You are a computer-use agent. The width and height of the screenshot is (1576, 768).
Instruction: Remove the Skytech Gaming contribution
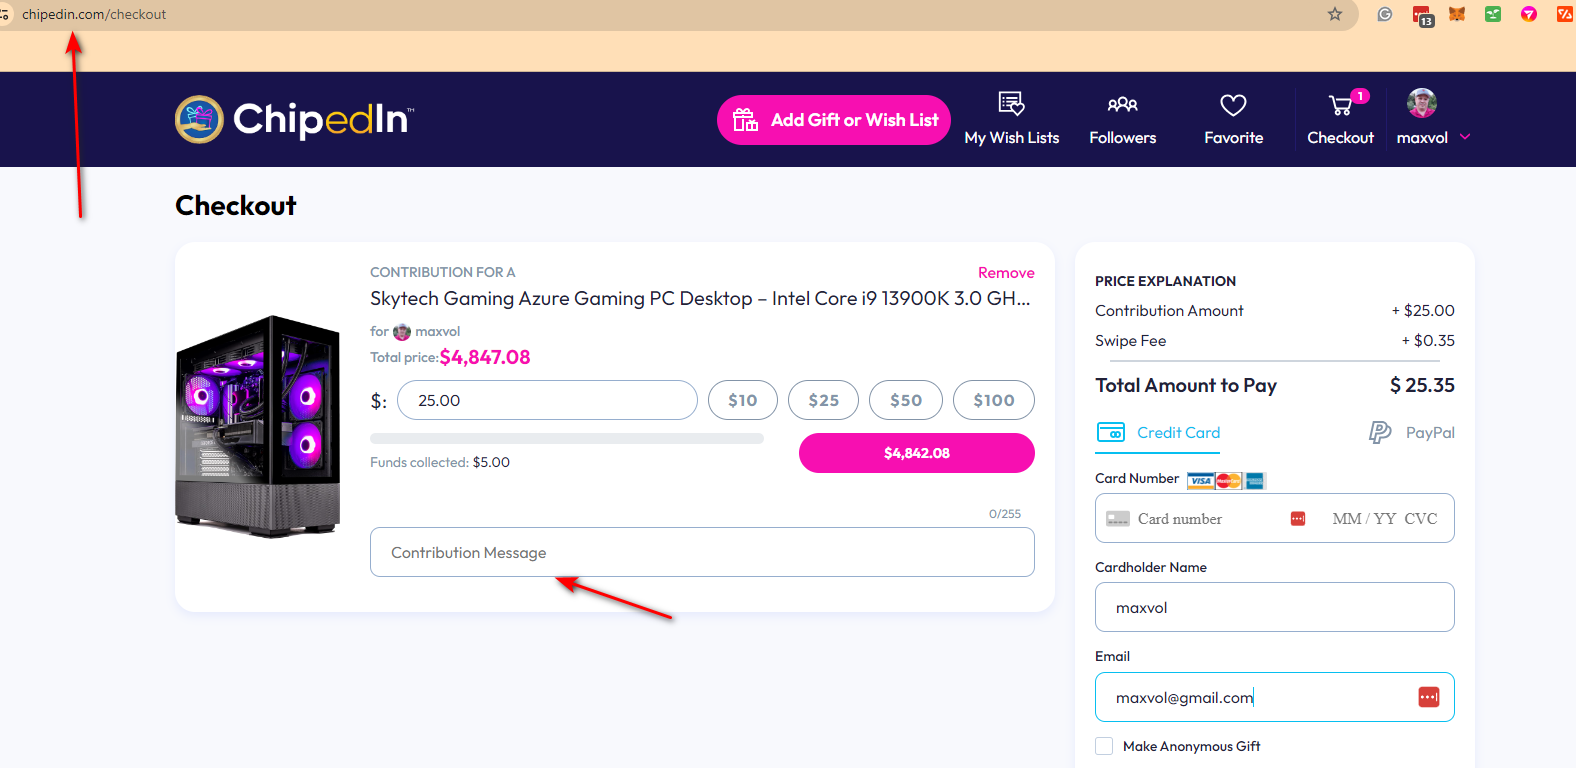click(1006, 273)
